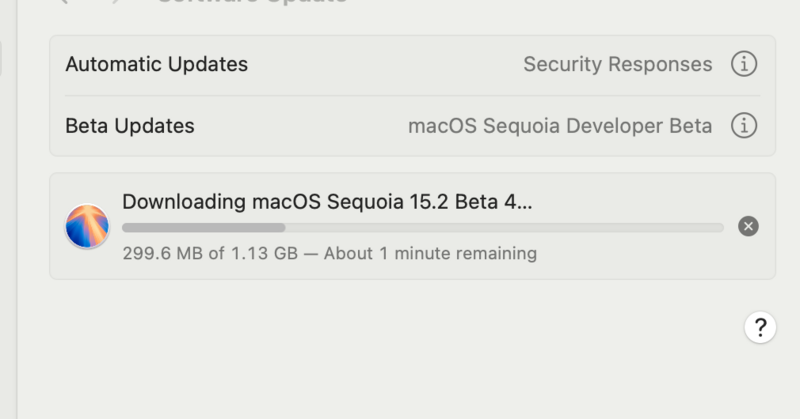Screen dimensions: 800x419
Task: Click the Downloading macOS Sequoia 15.2 title
Action: (327, 201)
